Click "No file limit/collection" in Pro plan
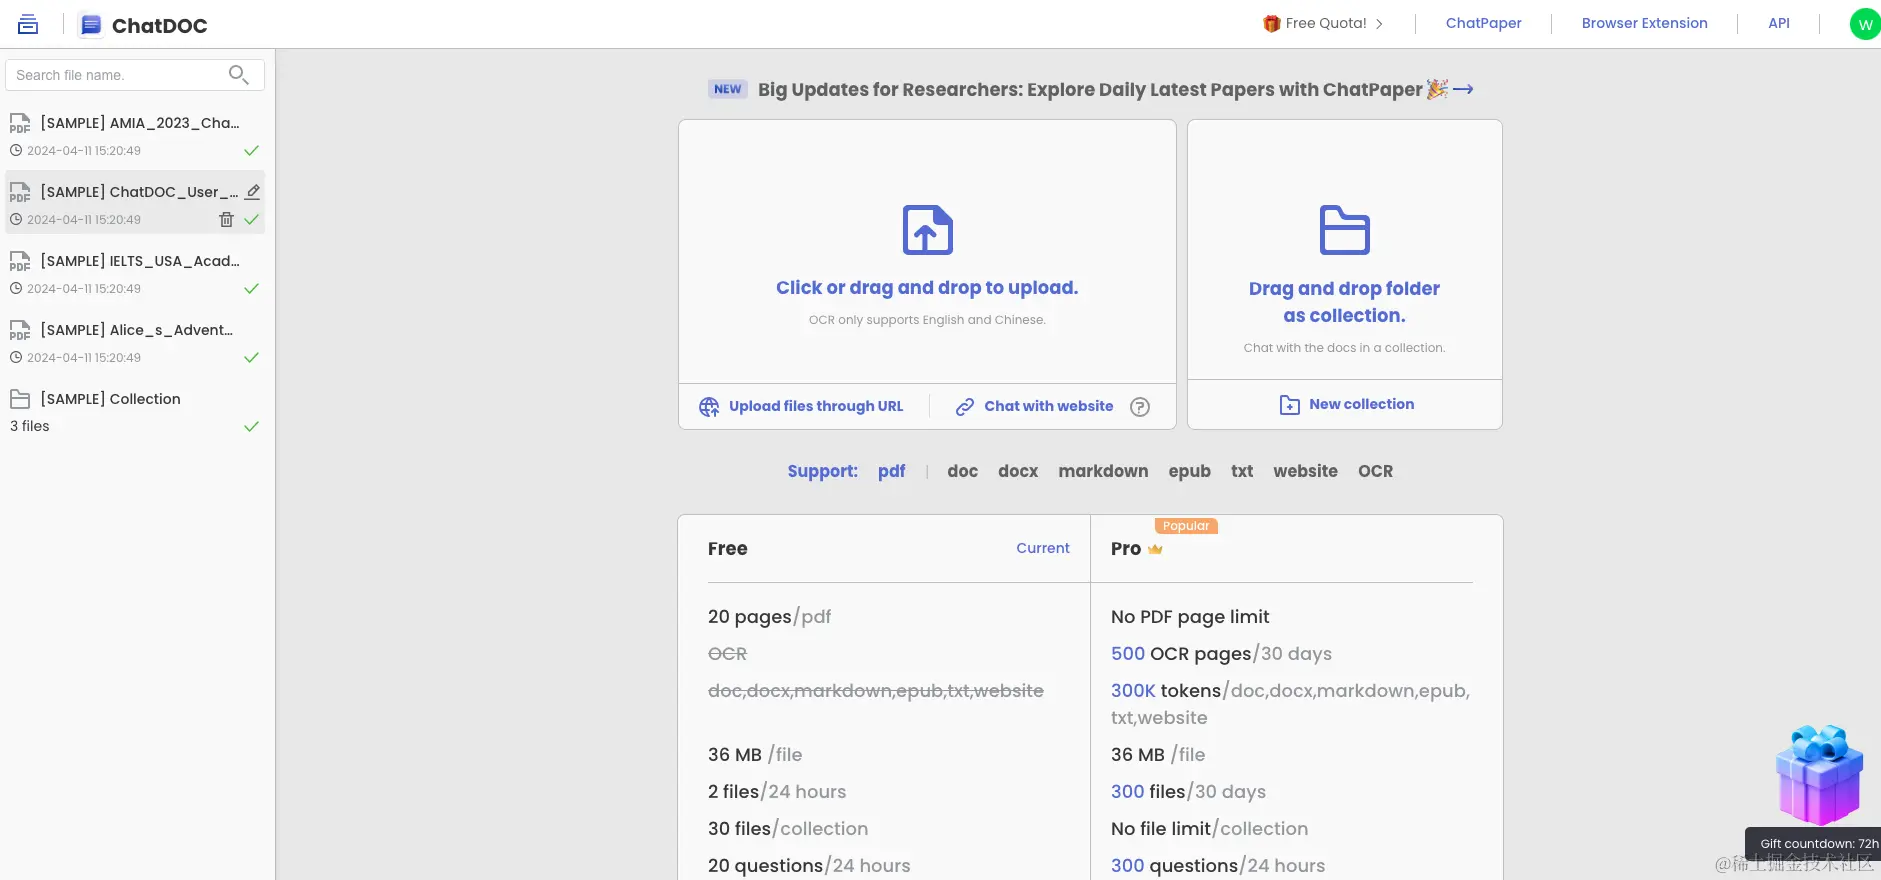 click(x=1209, y=829)
